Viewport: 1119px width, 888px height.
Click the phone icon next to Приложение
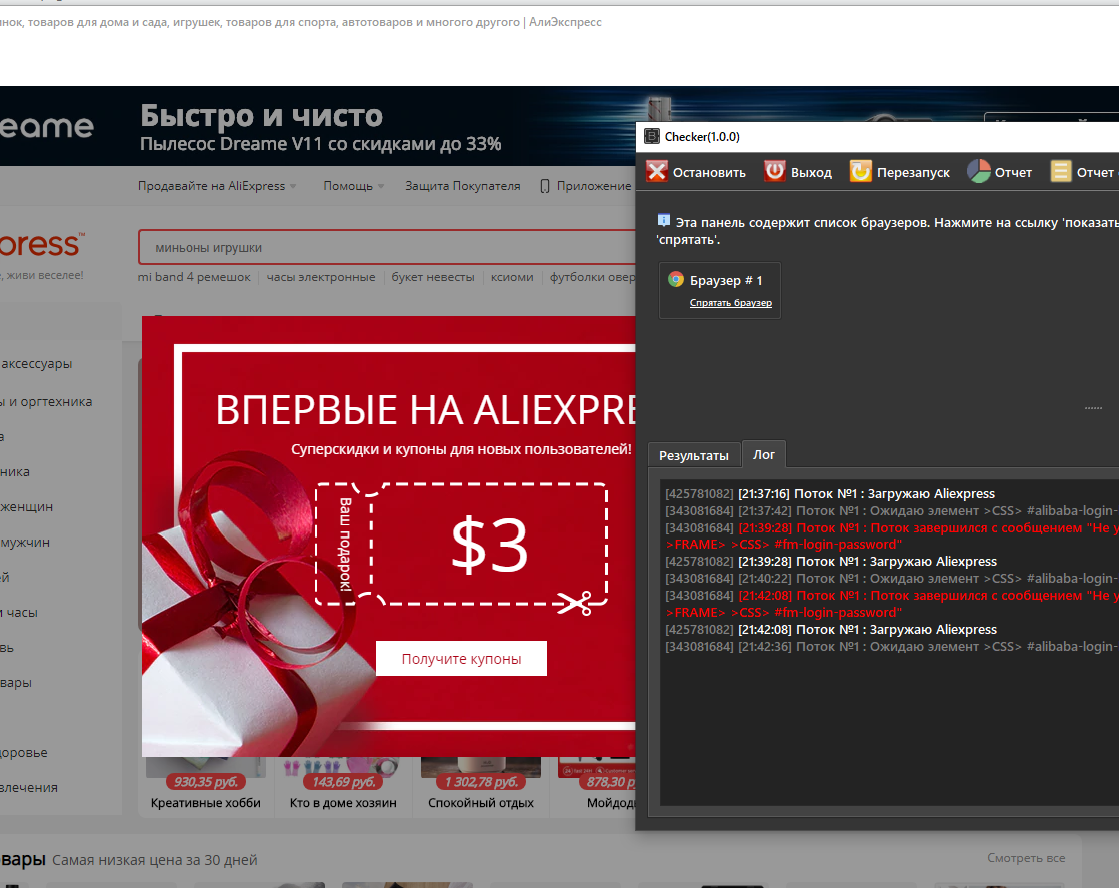tap(545, 186)
